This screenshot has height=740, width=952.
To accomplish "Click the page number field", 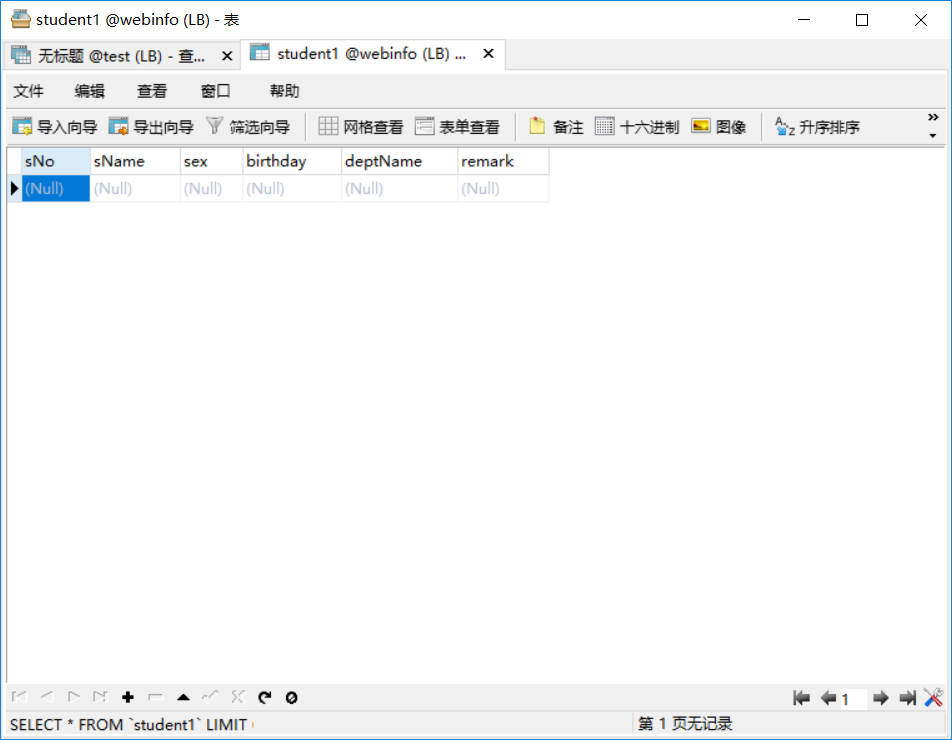I will (x=852, y=699).
